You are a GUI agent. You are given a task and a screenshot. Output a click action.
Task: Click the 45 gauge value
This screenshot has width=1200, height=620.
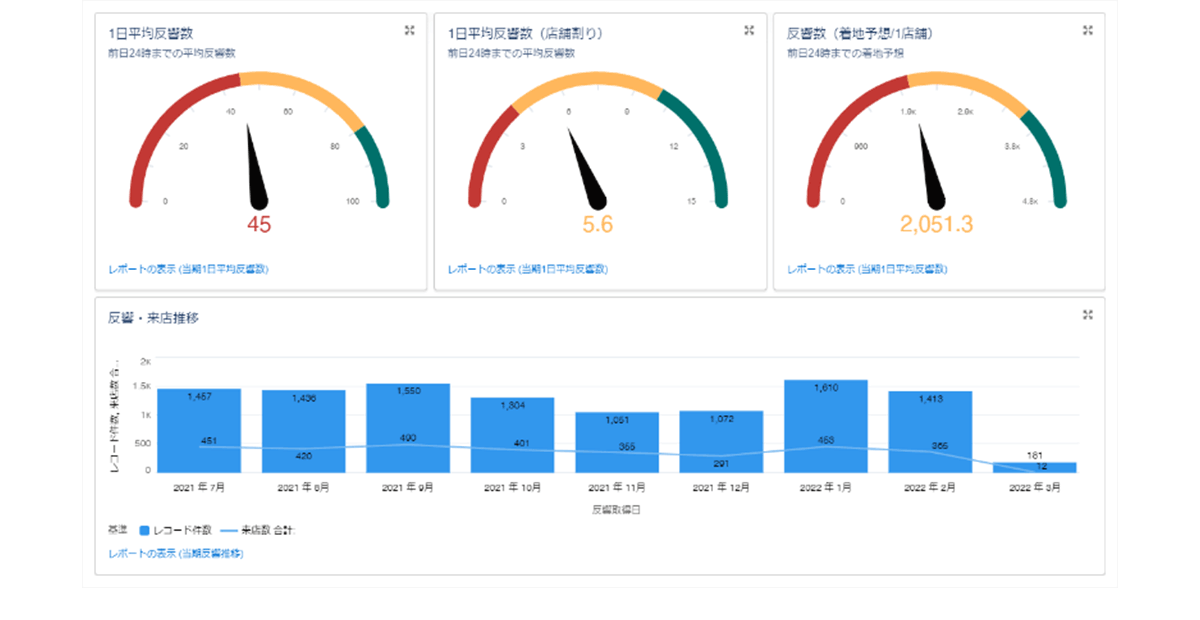pyautogui.click(x=259, y=225)
